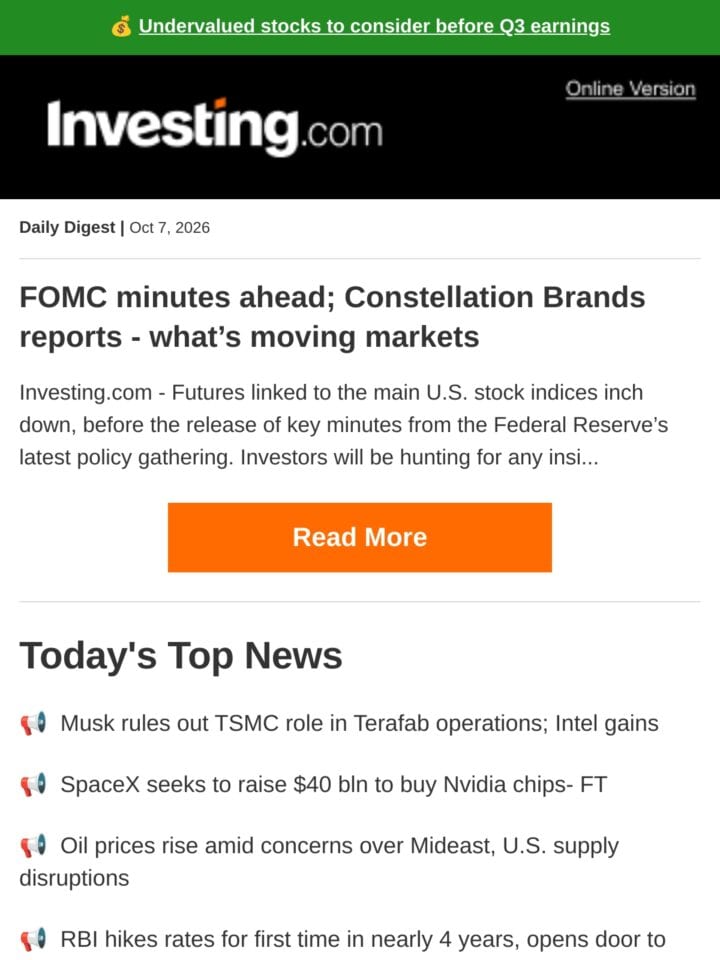Click megaphone icon beside RBI hikes headline
This screenshot has height=960, width=720.
pyautogui.click(x=33, y=939)
